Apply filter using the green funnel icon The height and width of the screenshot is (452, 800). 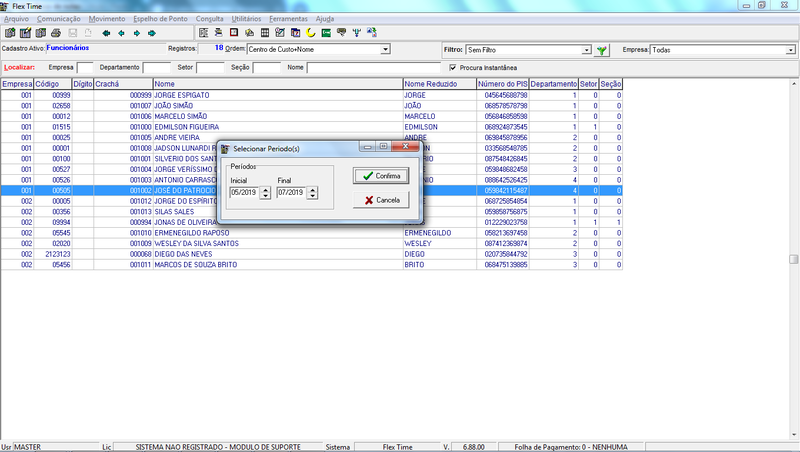point(602,50)
